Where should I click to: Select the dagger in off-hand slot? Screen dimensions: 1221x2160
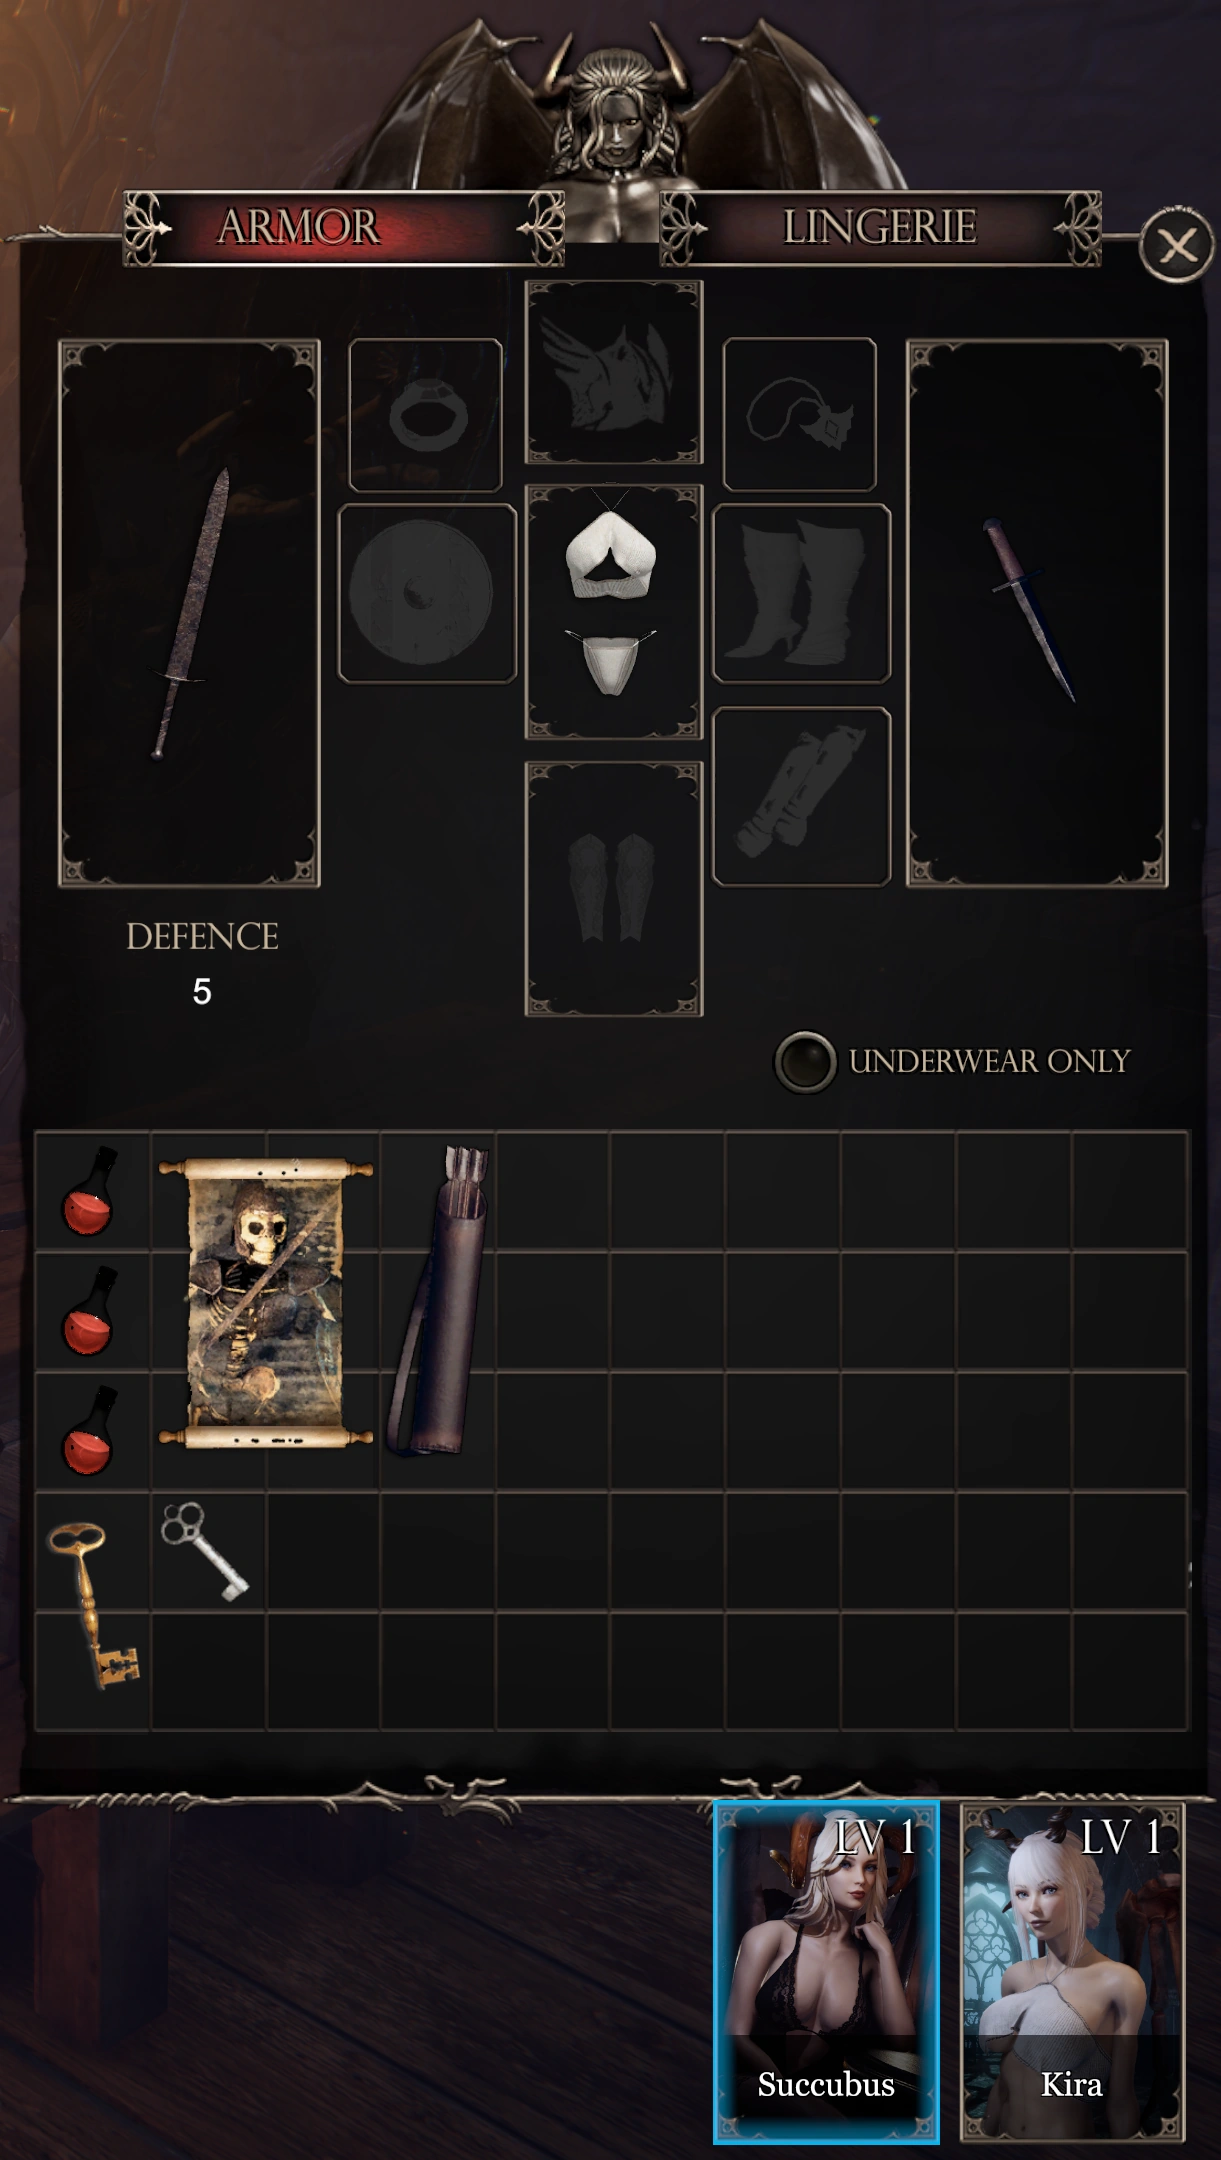pos(1037,613)
